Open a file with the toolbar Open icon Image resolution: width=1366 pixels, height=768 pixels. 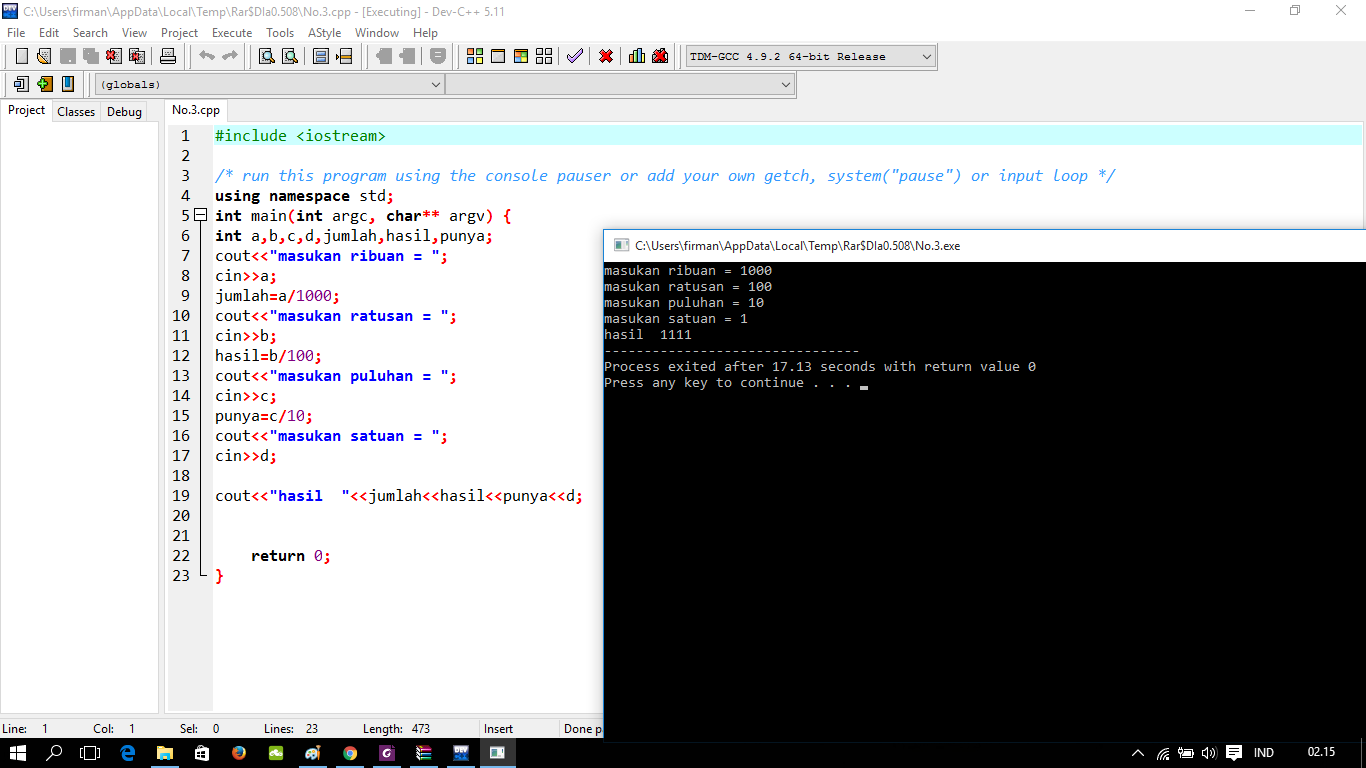pos(44,56)
